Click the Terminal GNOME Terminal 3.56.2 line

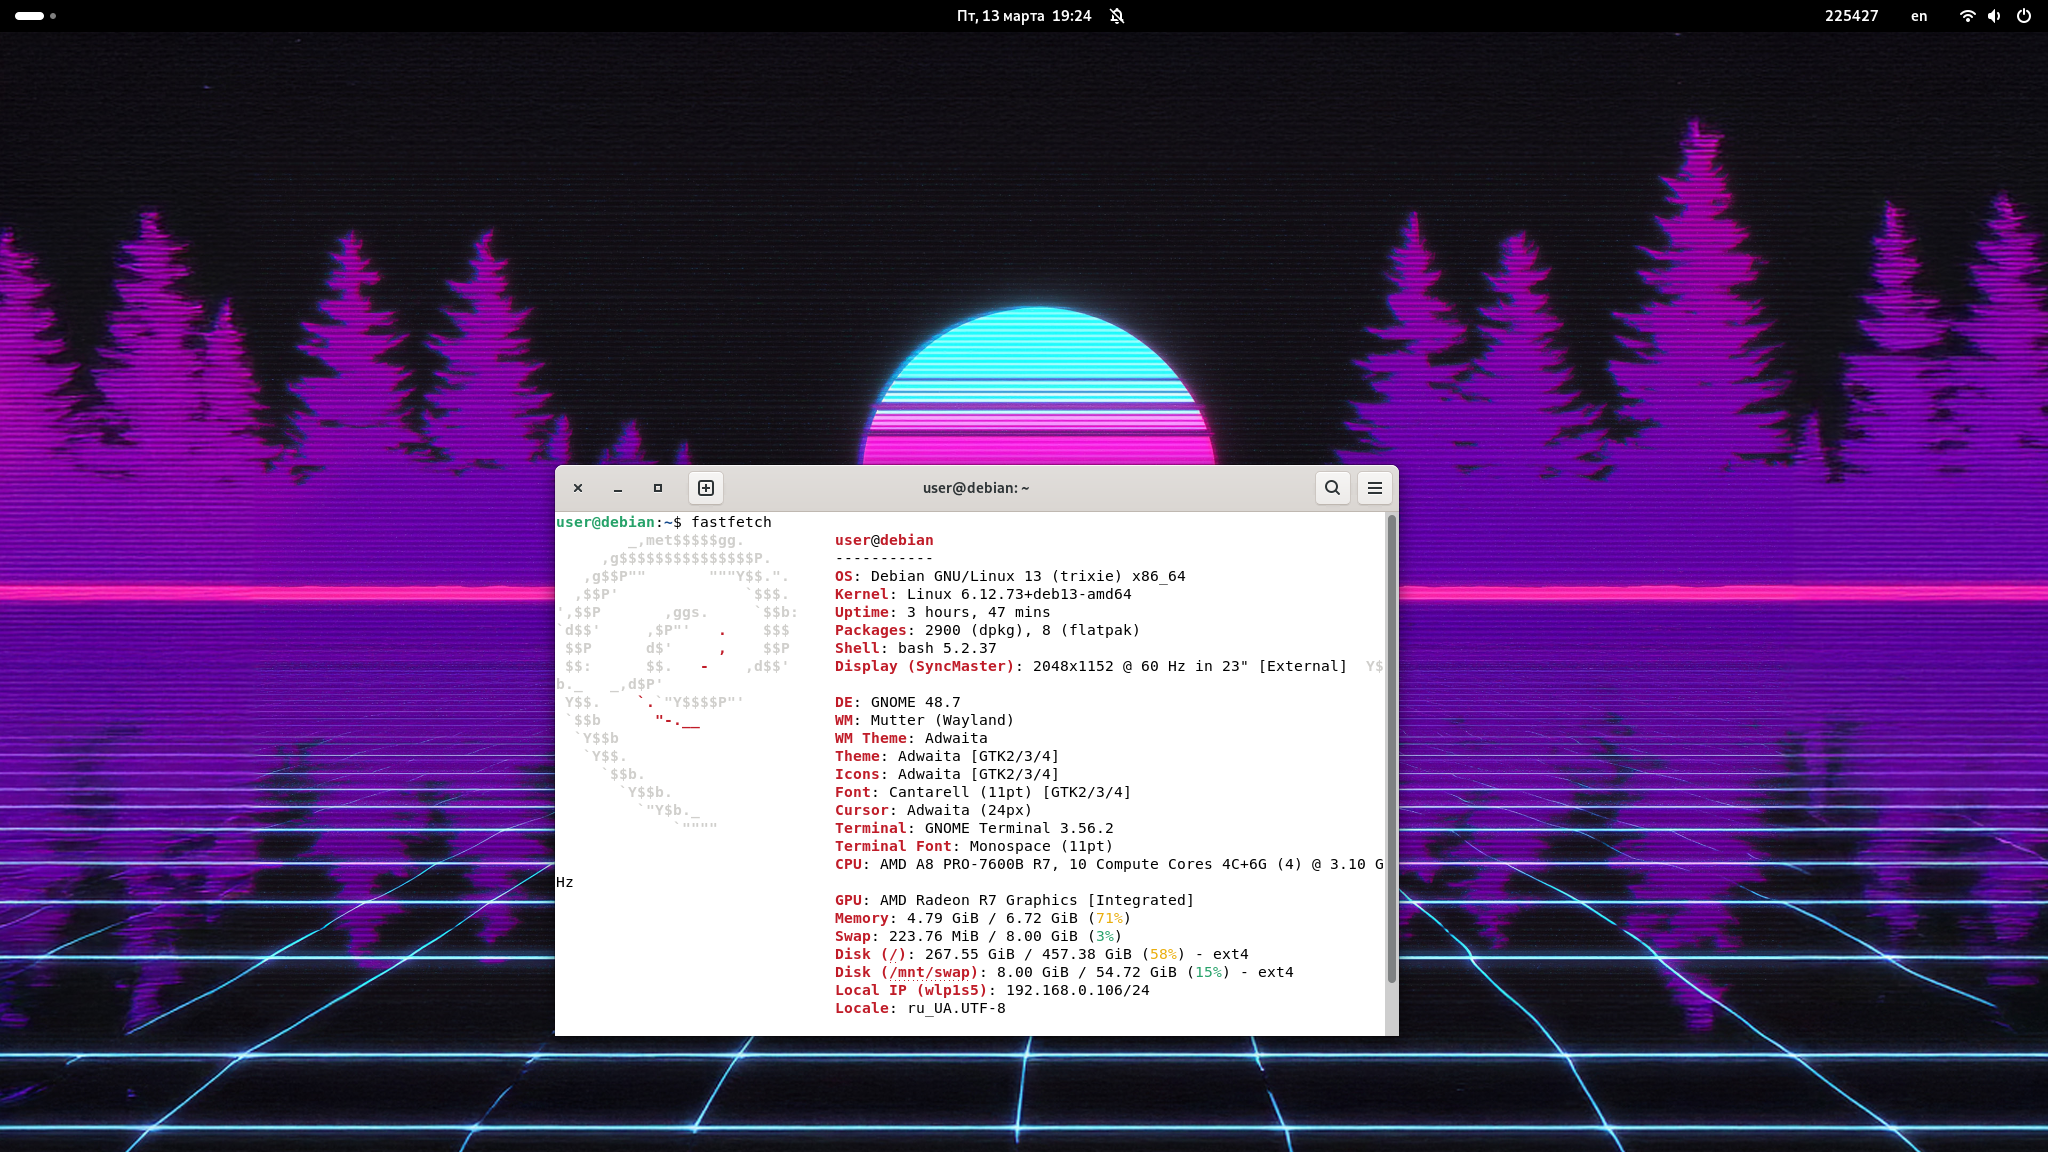(974, 828)
